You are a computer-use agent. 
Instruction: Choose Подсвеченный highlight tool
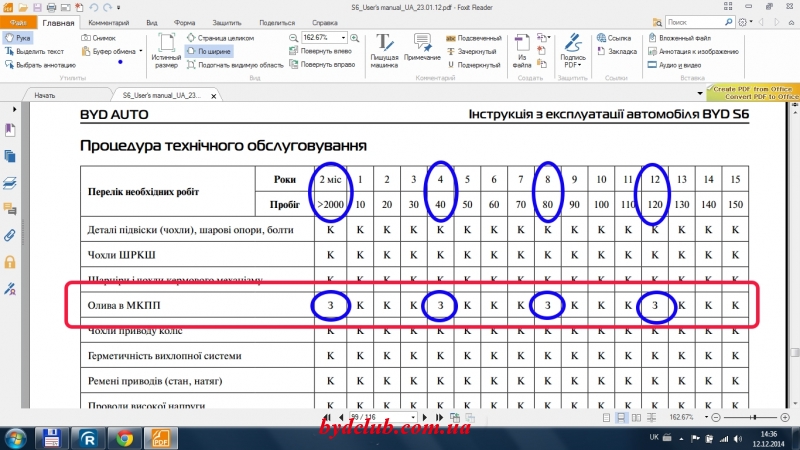474,38
